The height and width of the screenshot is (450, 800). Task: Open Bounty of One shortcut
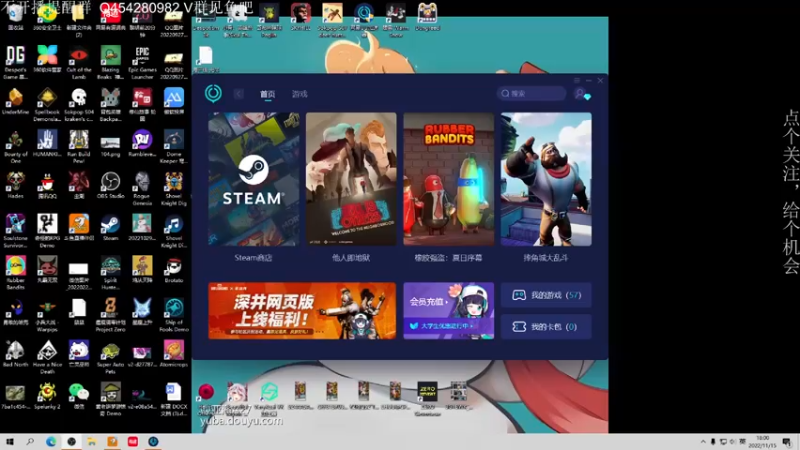tap(16, 147)
